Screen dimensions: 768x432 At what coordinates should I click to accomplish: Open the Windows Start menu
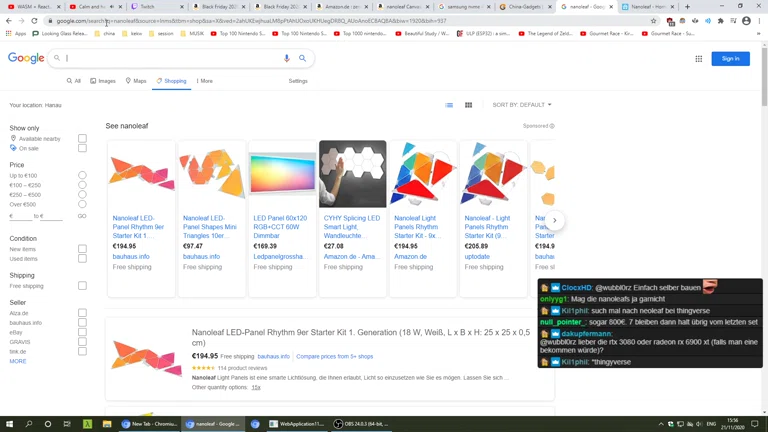point(9,424)
